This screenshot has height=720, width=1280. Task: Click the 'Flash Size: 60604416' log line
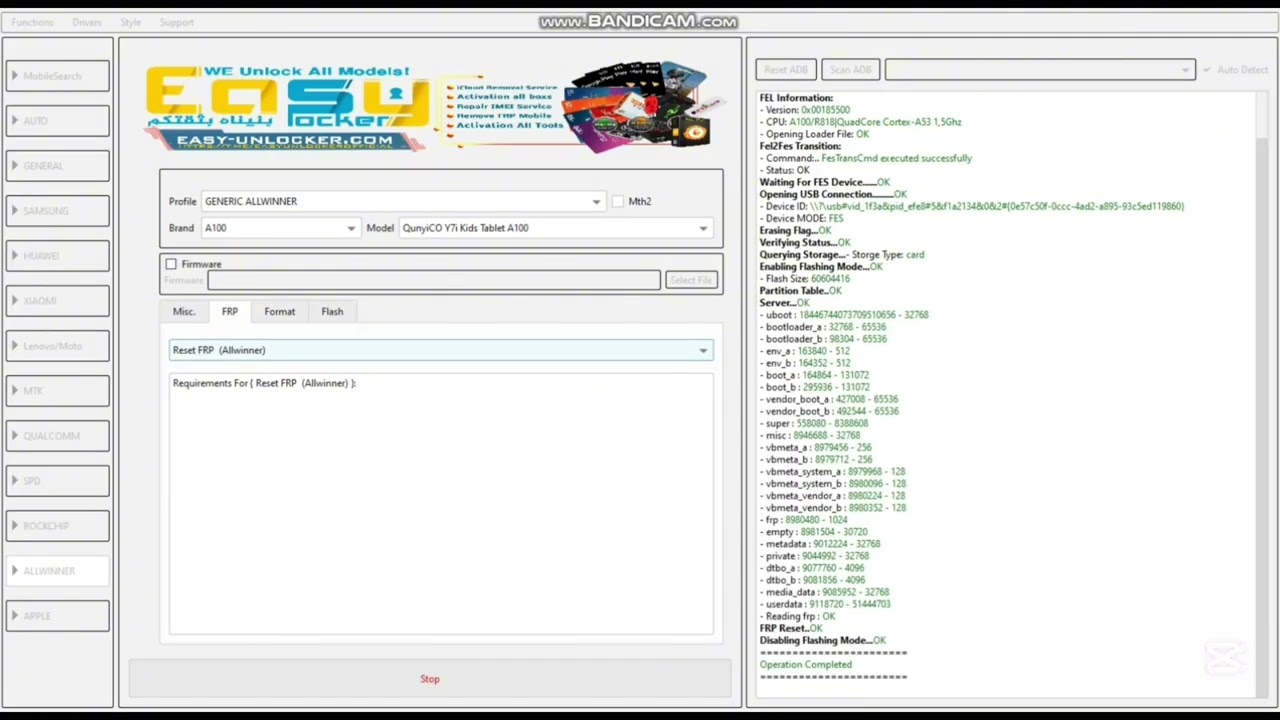[805, 278]
